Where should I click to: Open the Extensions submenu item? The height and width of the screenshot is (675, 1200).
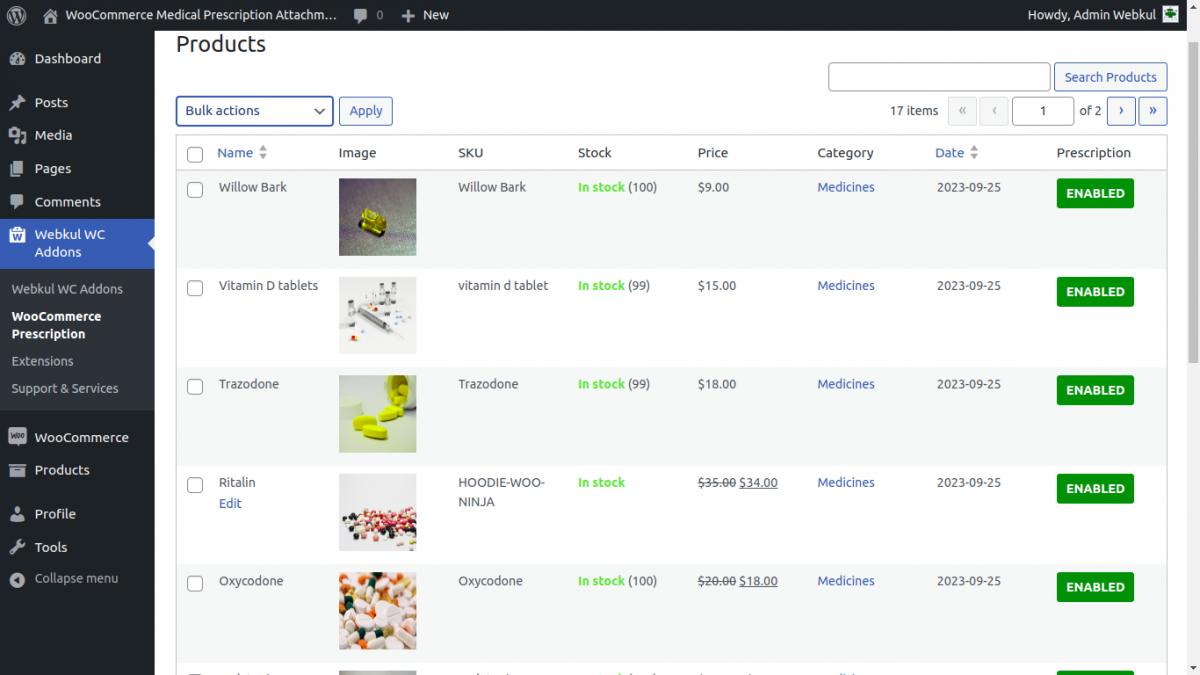(x=43, y=361)
